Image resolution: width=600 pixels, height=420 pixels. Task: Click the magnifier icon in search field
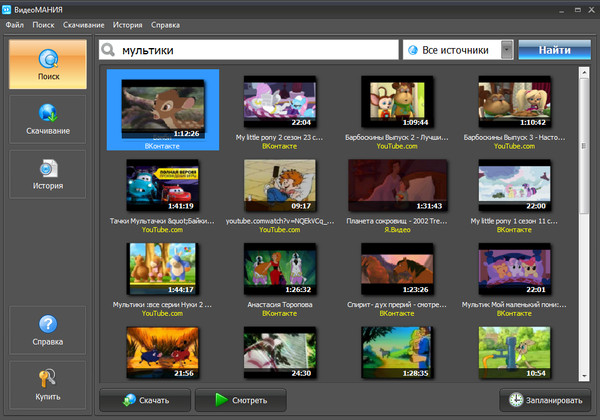[108, 50]
